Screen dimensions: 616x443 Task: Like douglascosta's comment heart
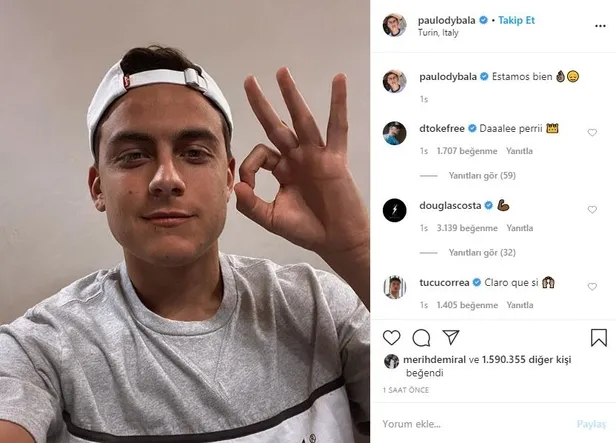(592, 210)
